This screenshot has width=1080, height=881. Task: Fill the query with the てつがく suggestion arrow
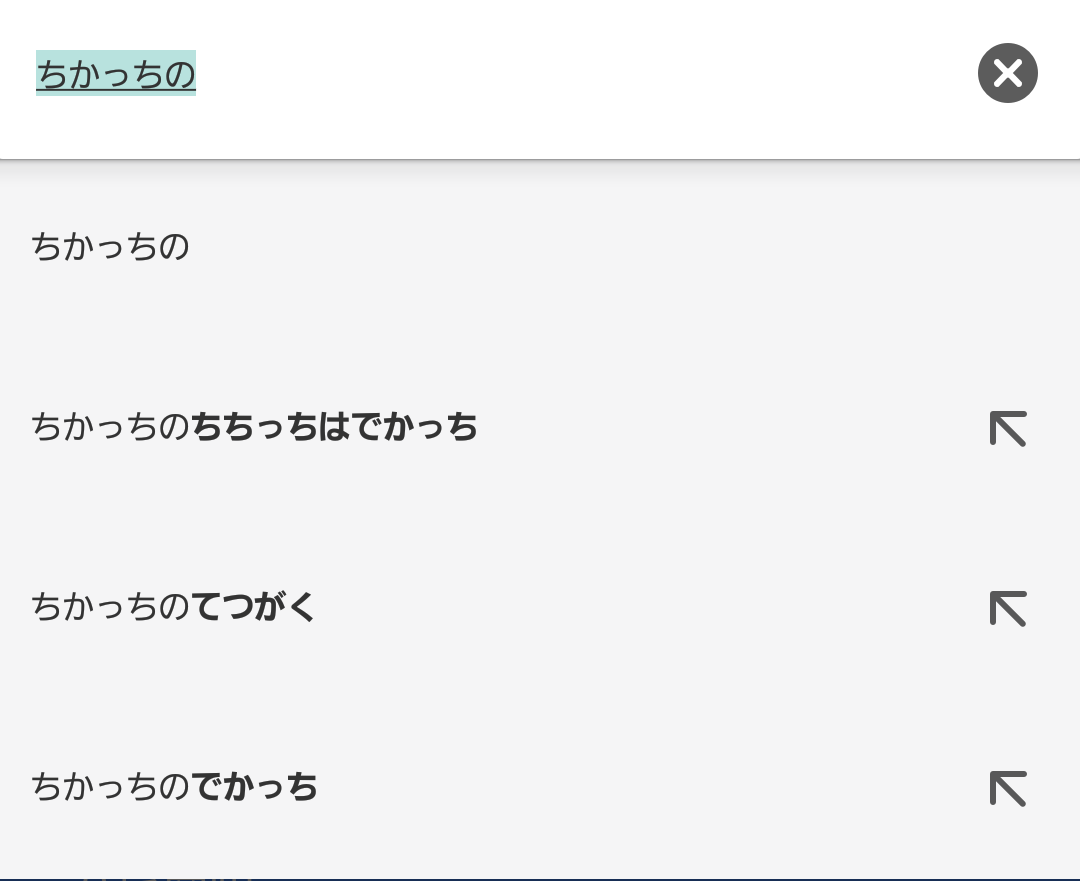tap(1008, 608)
